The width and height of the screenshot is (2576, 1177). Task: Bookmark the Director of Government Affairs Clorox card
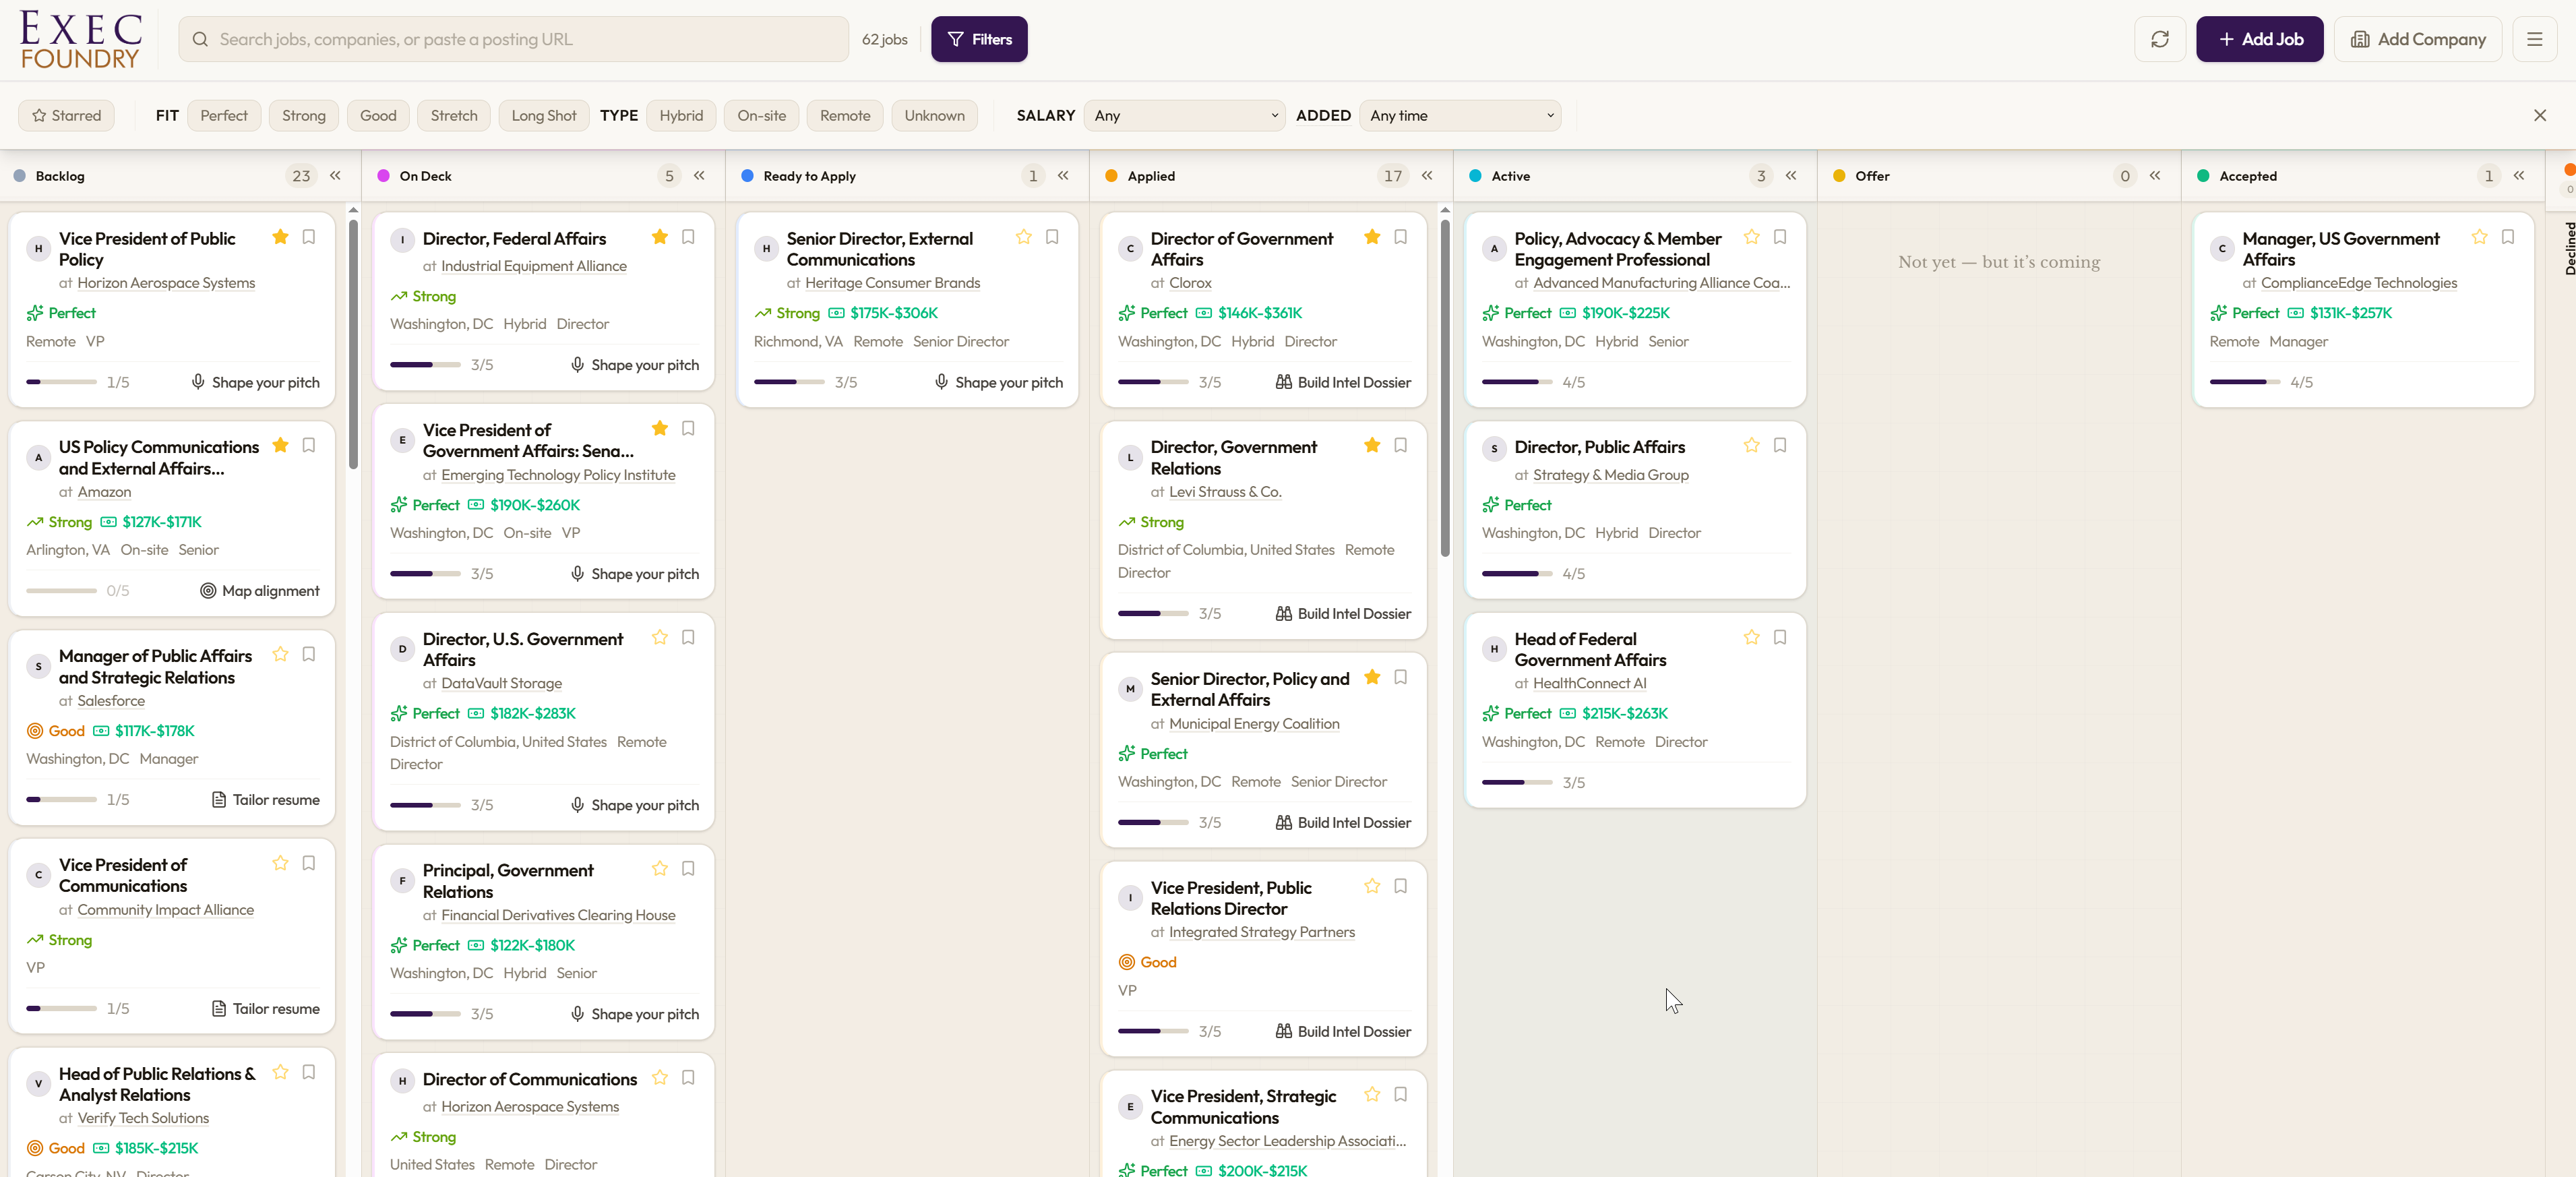coord(1400,237)
